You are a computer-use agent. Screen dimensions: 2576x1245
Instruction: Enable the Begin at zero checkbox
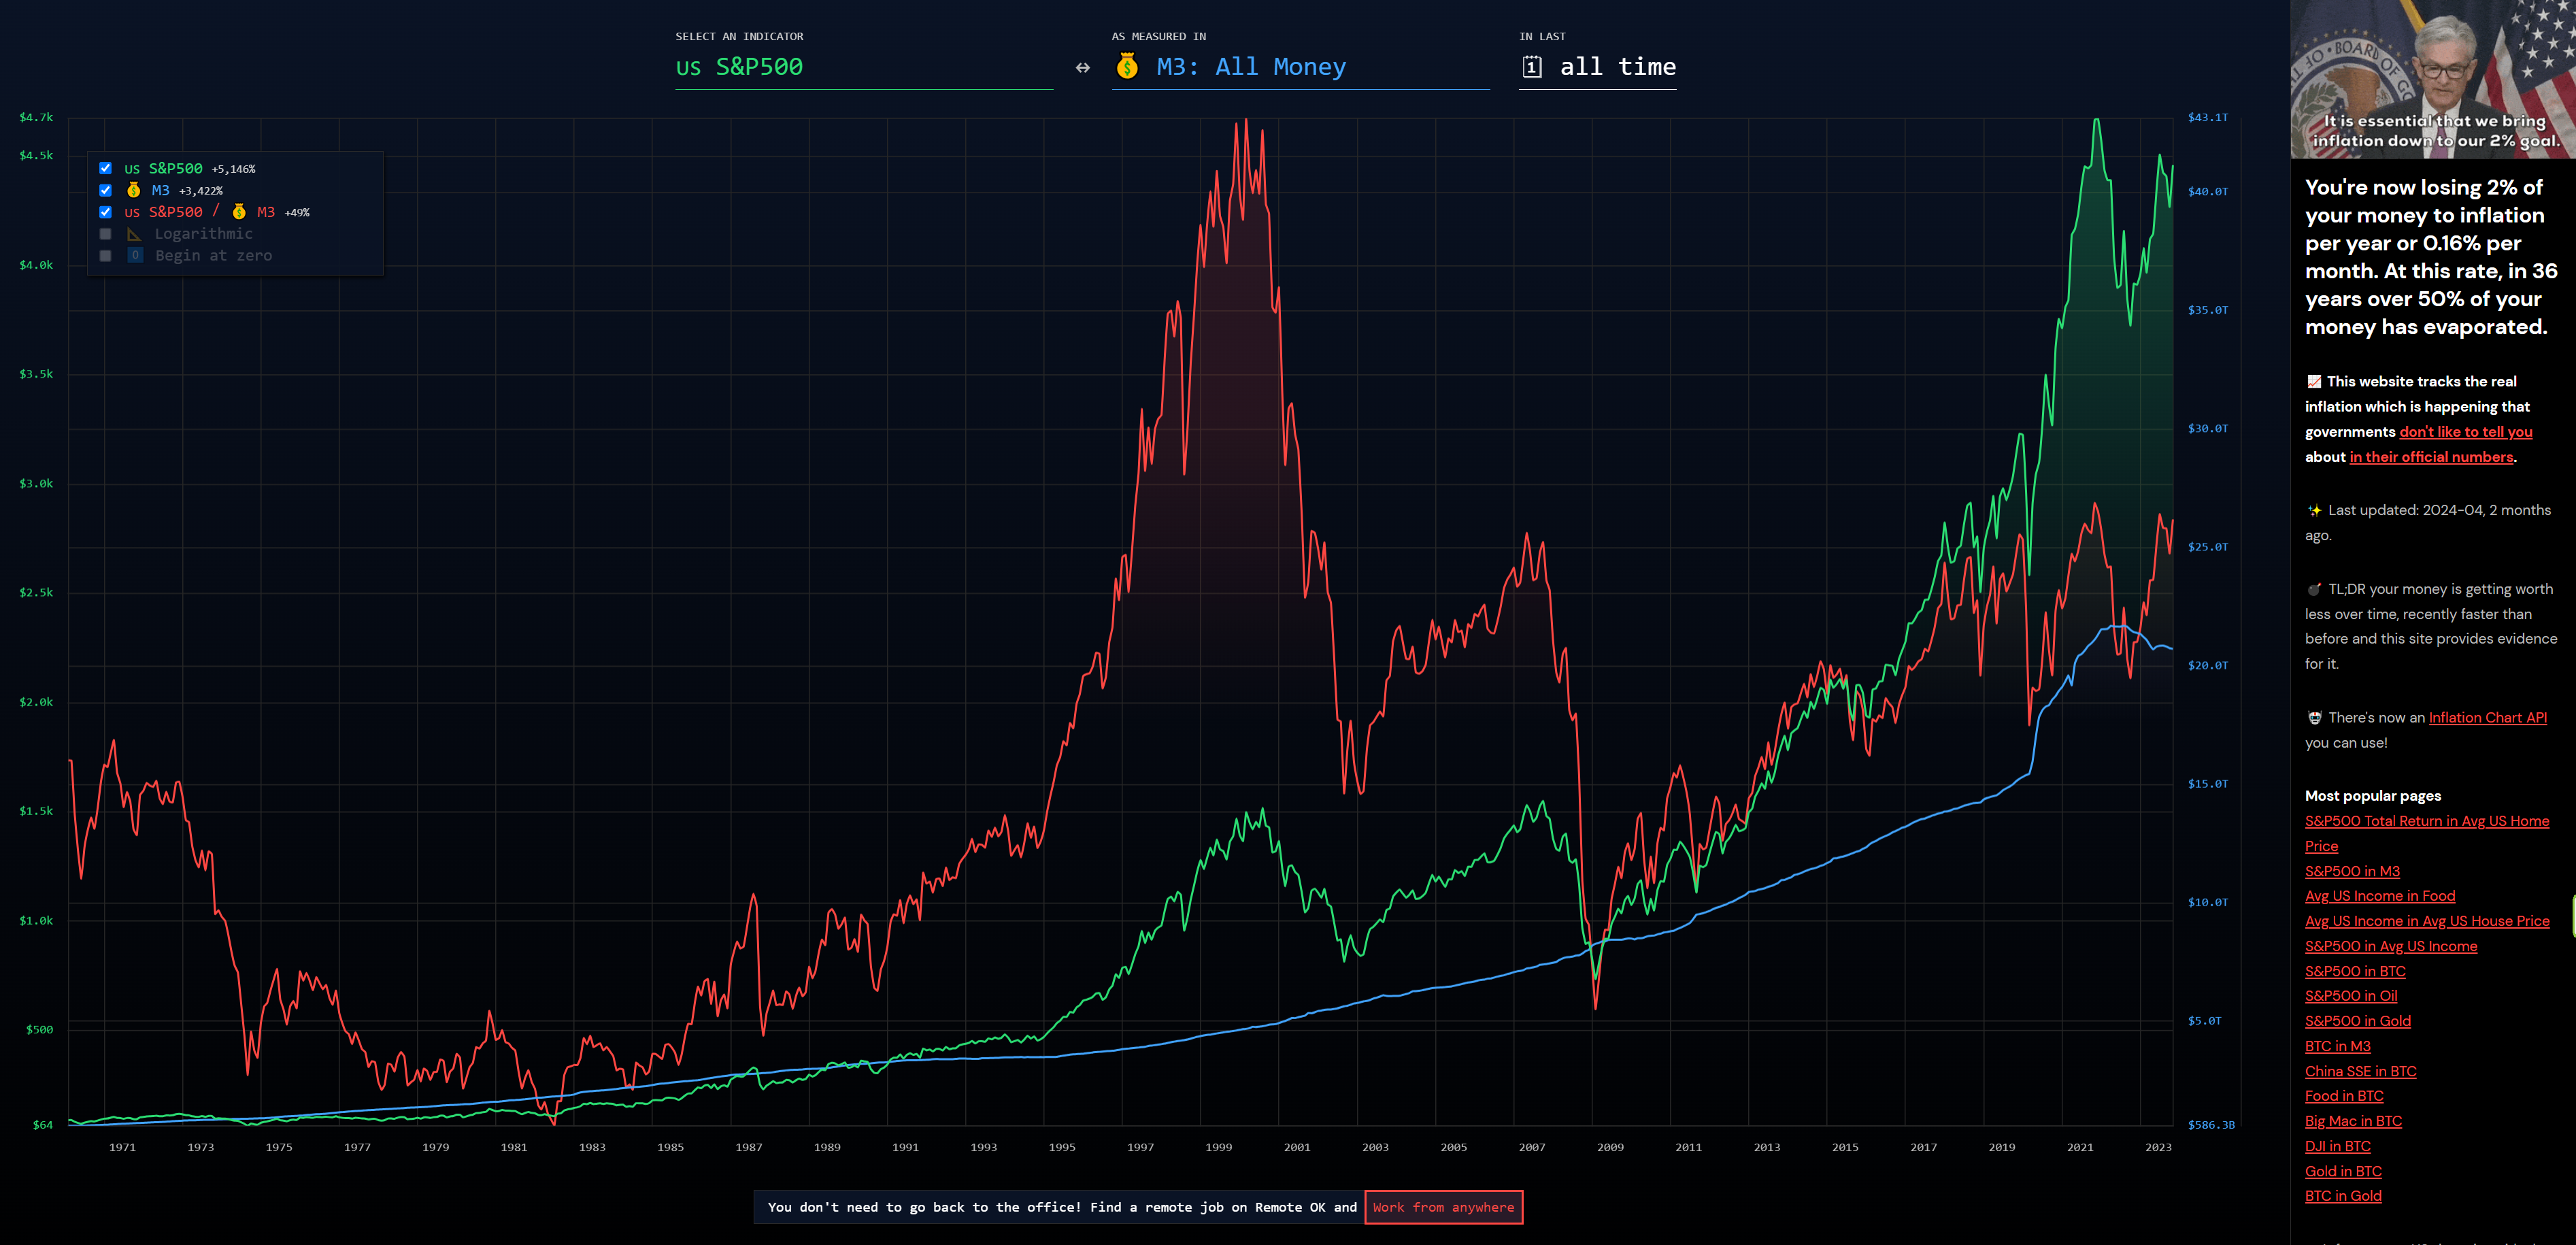(105, 256)
